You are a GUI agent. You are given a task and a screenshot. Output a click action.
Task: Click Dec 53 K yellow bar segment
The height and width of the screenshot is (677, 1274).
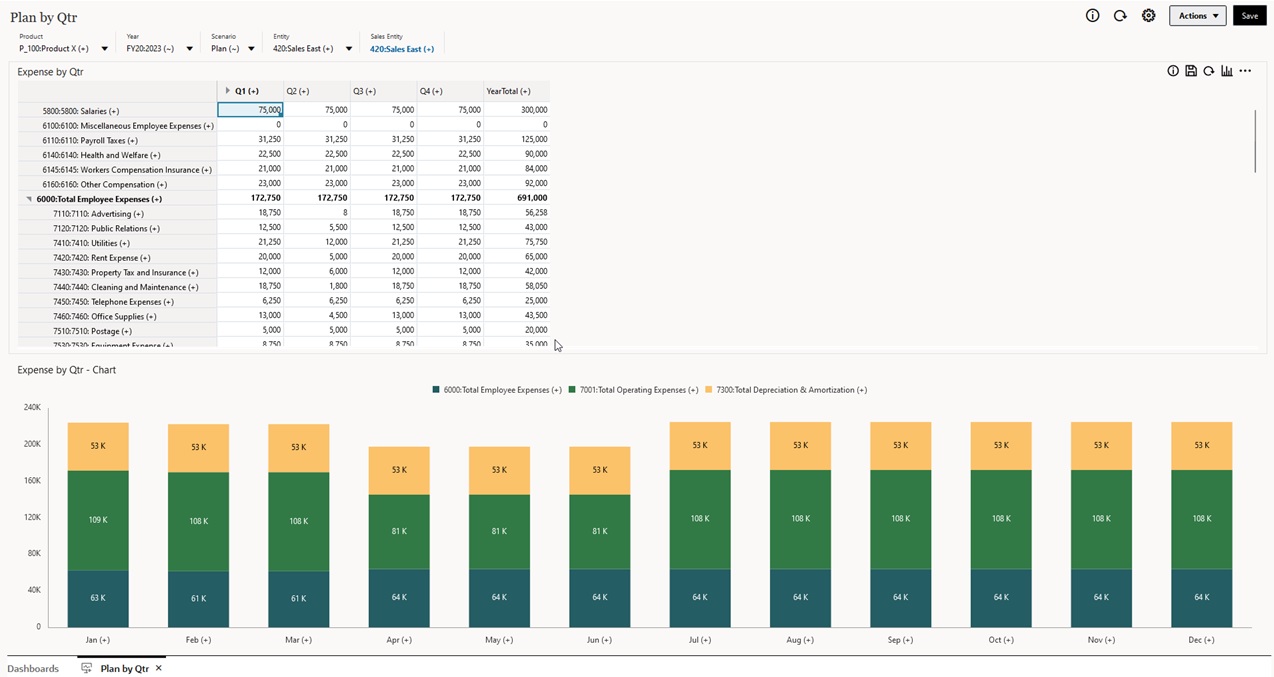click(1202, 446)
